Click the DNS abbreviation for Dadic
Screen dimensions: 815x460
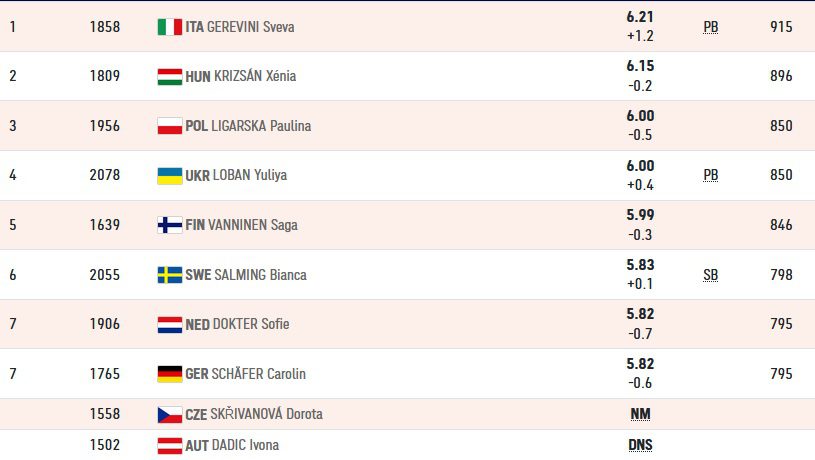click(640, 445)
